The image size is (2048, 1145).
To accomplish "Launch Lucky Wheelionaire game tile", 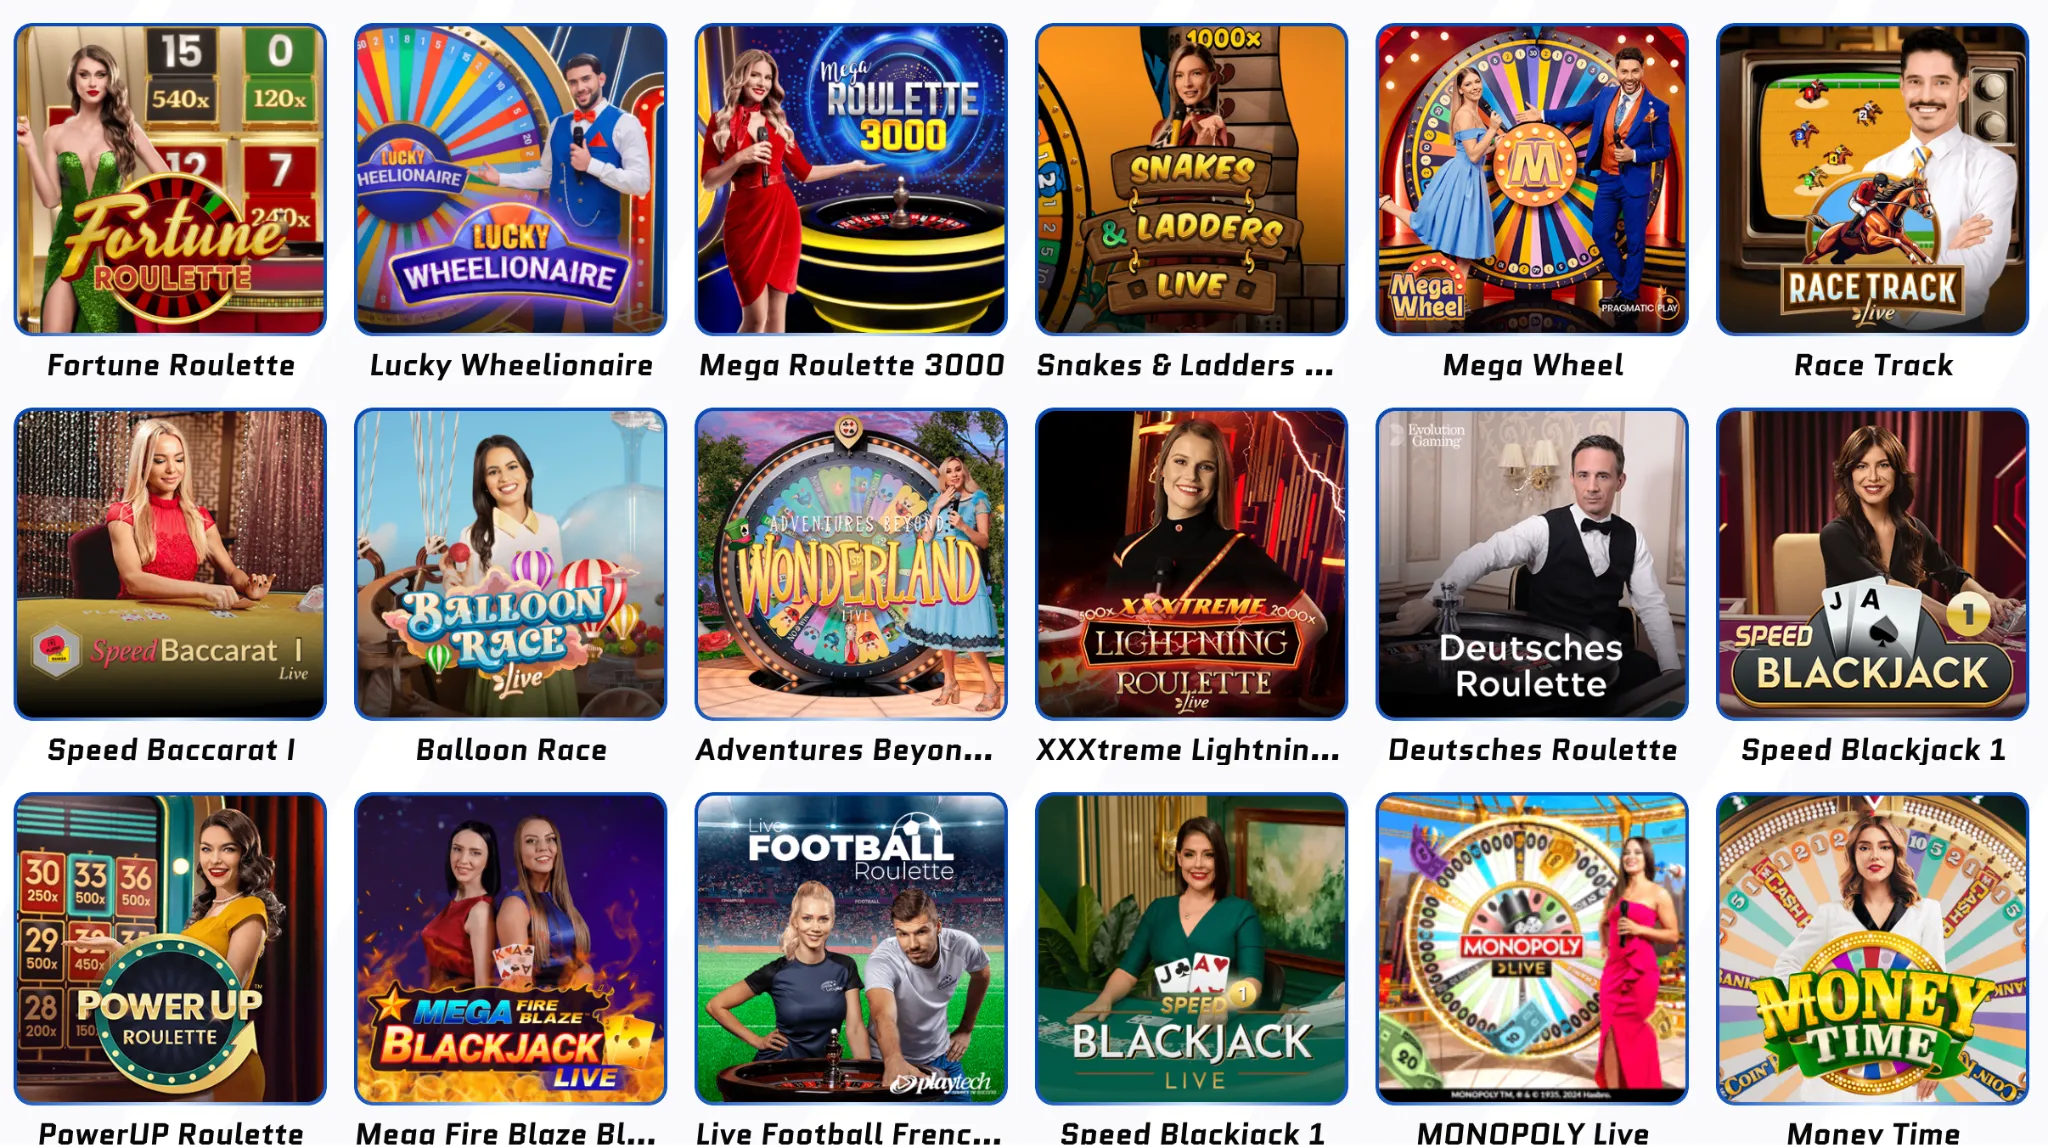I will 511,180.
